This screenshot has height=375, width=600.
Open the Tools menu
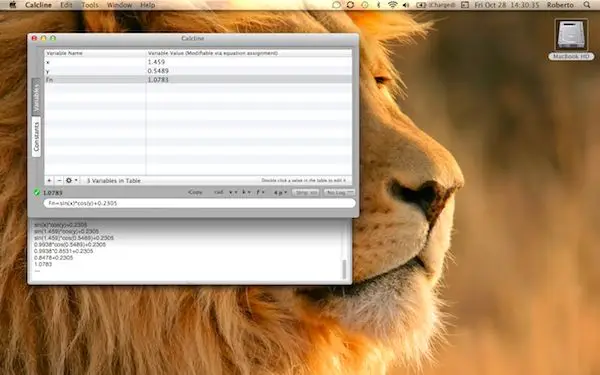(x=90, y=5)
